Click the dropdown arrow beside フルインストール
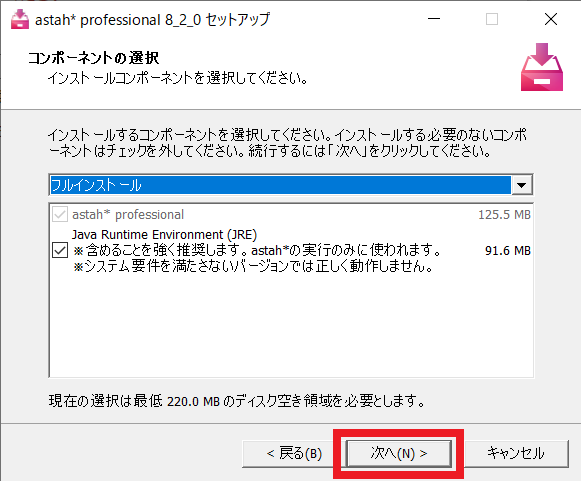 coord(522,185)
